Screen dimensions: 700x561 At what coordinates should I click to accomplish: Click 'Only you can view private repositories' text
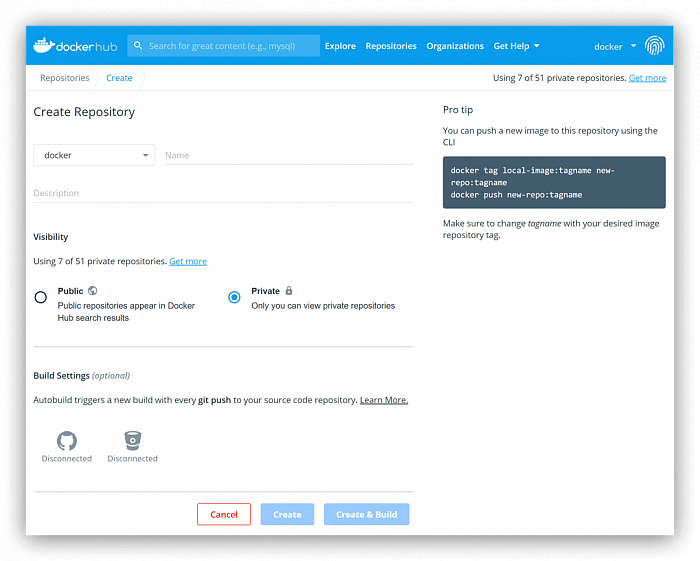pyautogui.click(x=323, y=306)
